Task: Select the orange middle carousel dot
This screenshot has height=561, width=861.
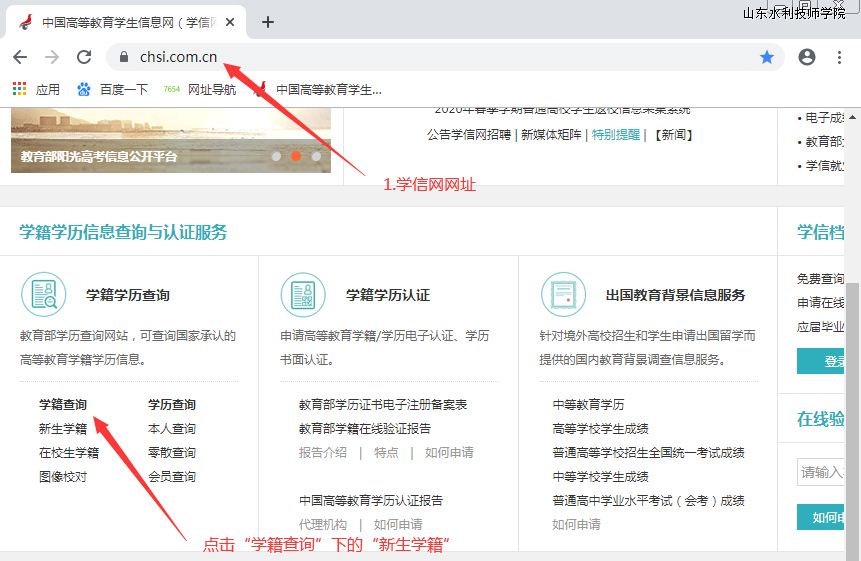Action: [296, 156]
